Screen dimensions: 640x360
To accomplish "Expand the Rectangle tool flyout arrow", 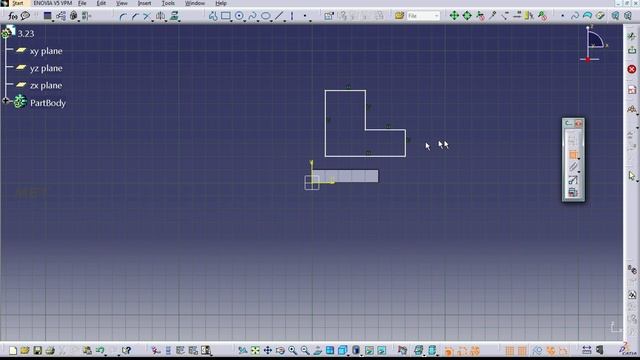I will click(x=231, y=20).
